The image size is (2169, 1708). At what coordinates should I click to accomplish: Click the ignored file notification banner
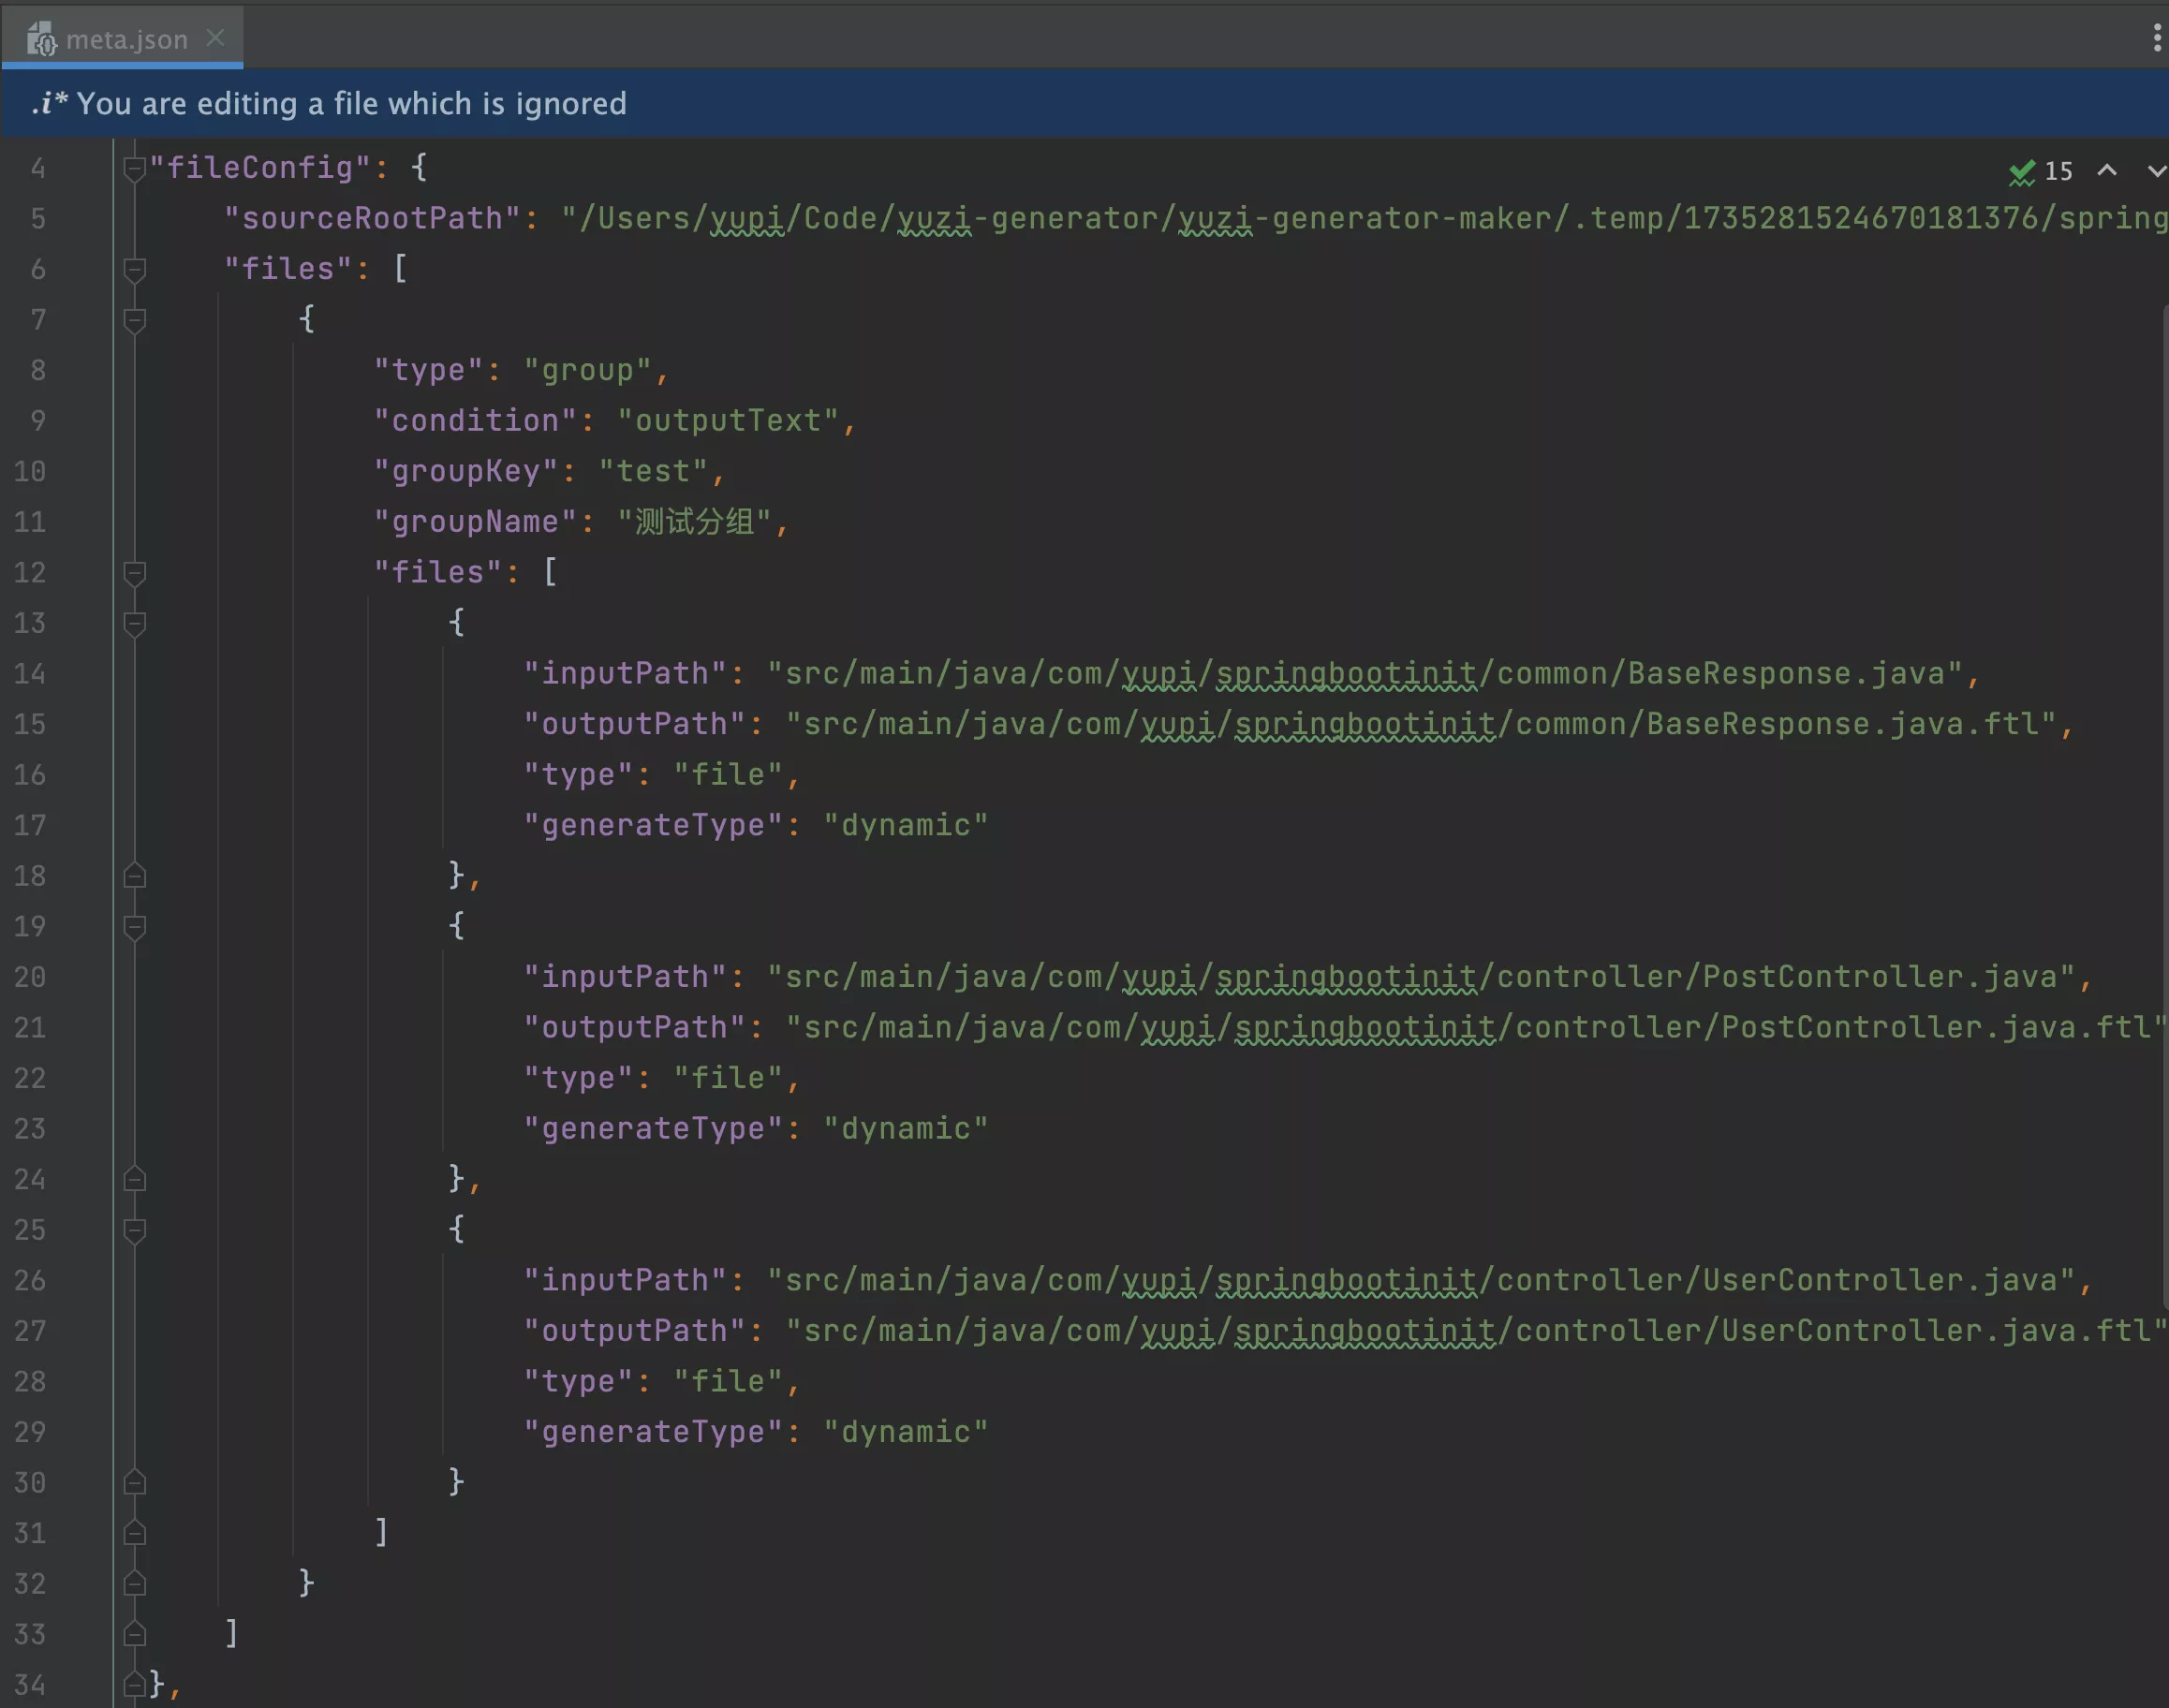[1085, 104]
